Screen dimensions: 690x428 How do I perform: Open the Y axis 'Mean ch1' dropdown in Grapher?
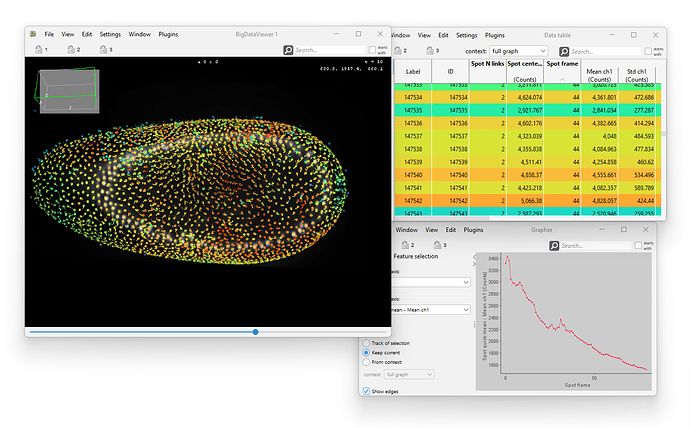tap(430, 310)
